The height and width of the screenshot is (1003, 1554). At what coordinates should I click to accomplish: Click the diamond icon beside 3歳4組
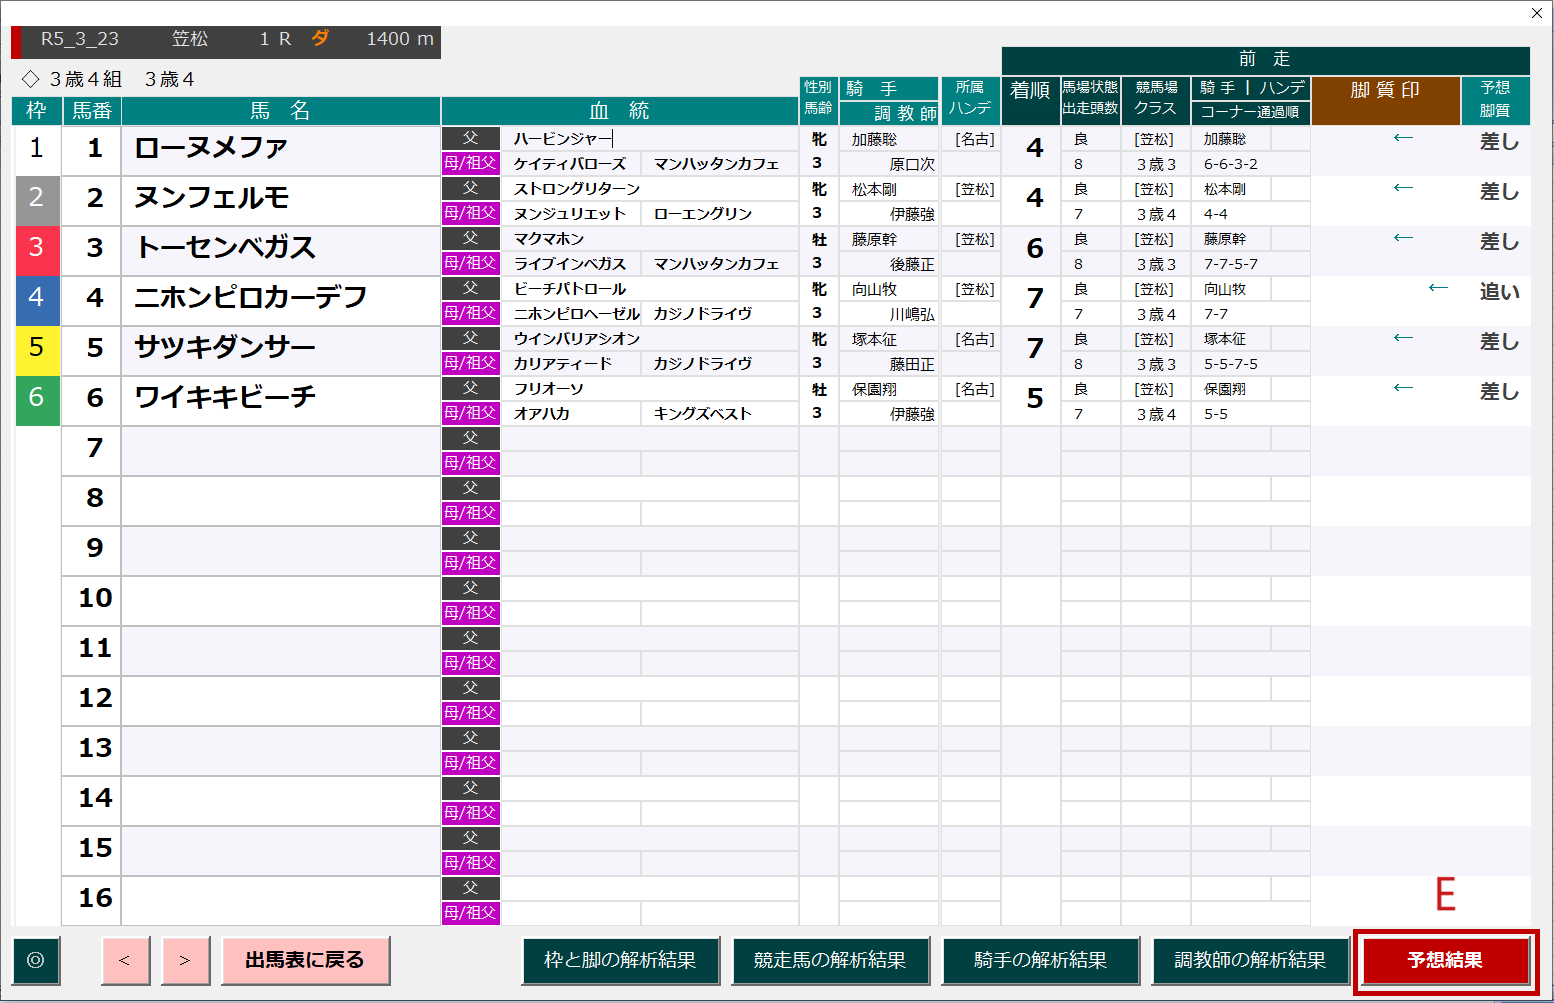pos(31,78)
